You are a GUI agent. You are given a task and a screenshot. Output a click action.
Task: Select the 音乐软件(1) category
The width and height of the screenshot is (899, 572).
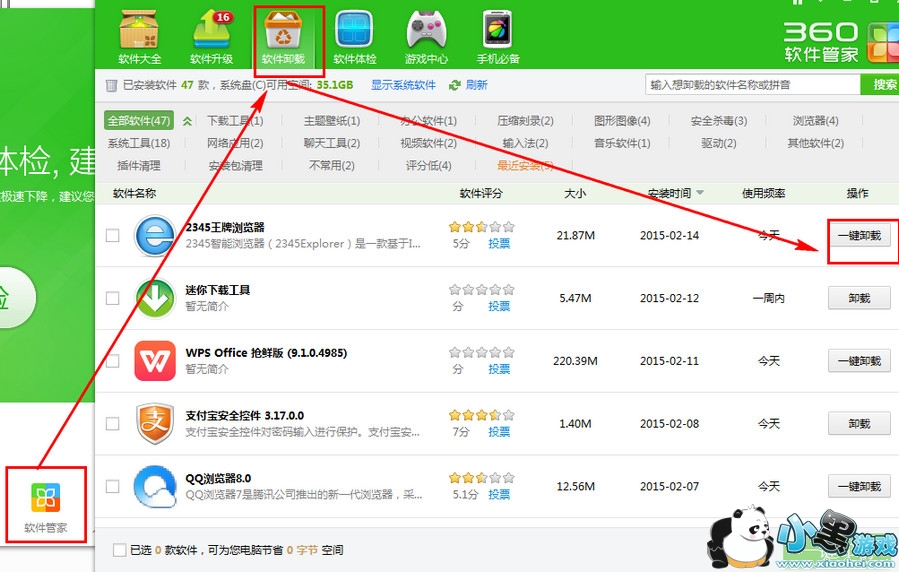pyautogui.click(x=622, y=143)
